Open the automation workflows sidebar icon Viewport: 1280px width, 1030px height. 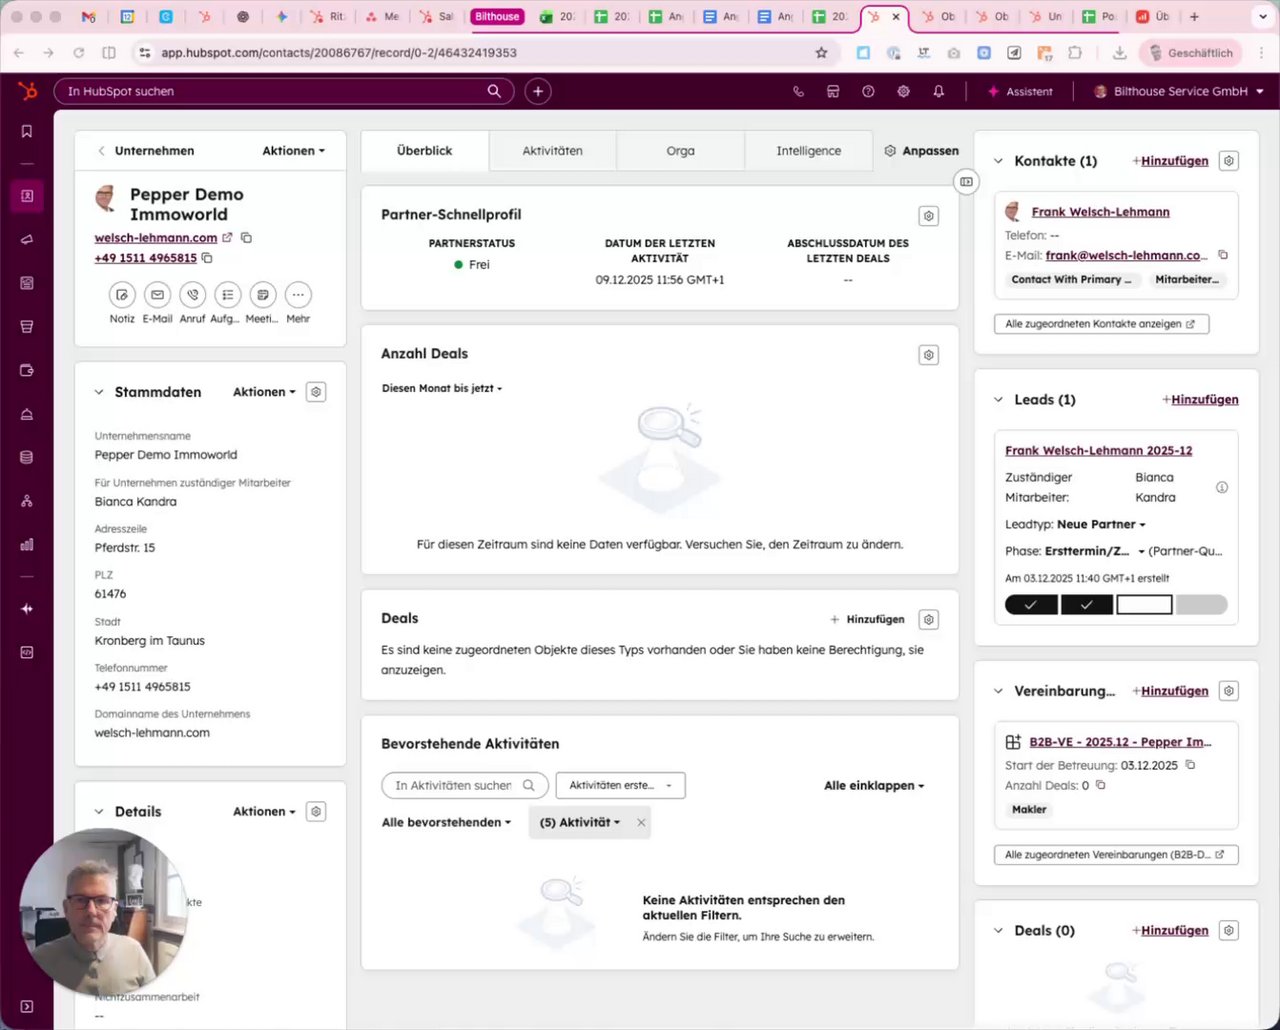tap(27, 501)
